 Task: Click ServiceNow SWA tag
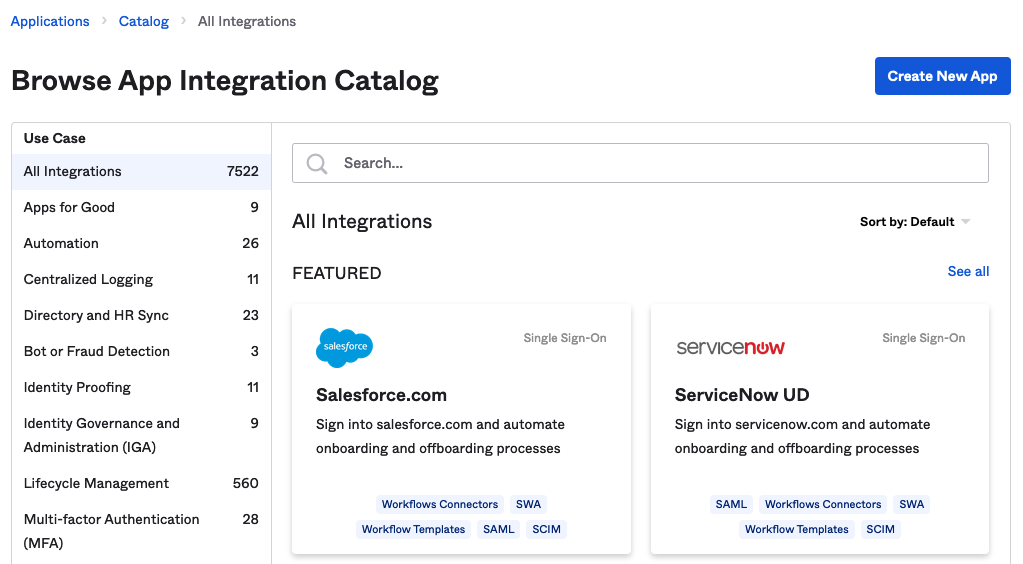[x=911, y=505]
